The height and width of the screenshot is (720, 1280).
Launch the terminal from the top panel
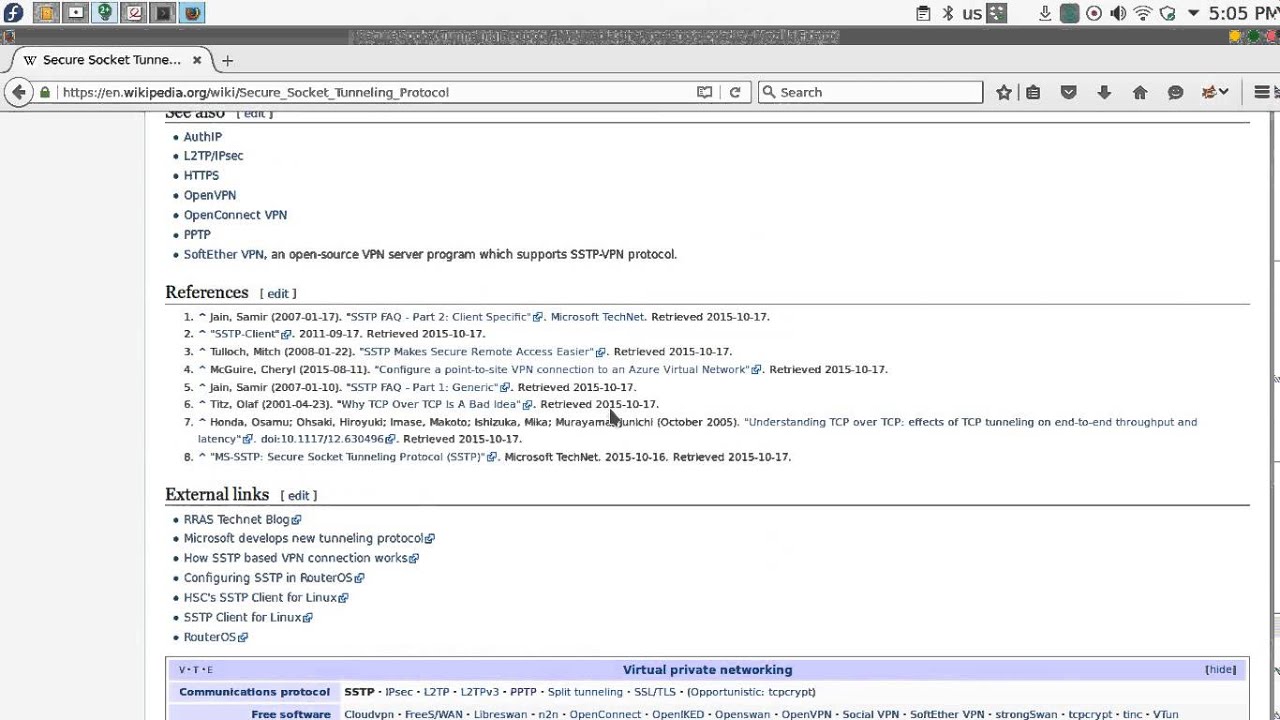pyautogui.click(x=164, y=13)
